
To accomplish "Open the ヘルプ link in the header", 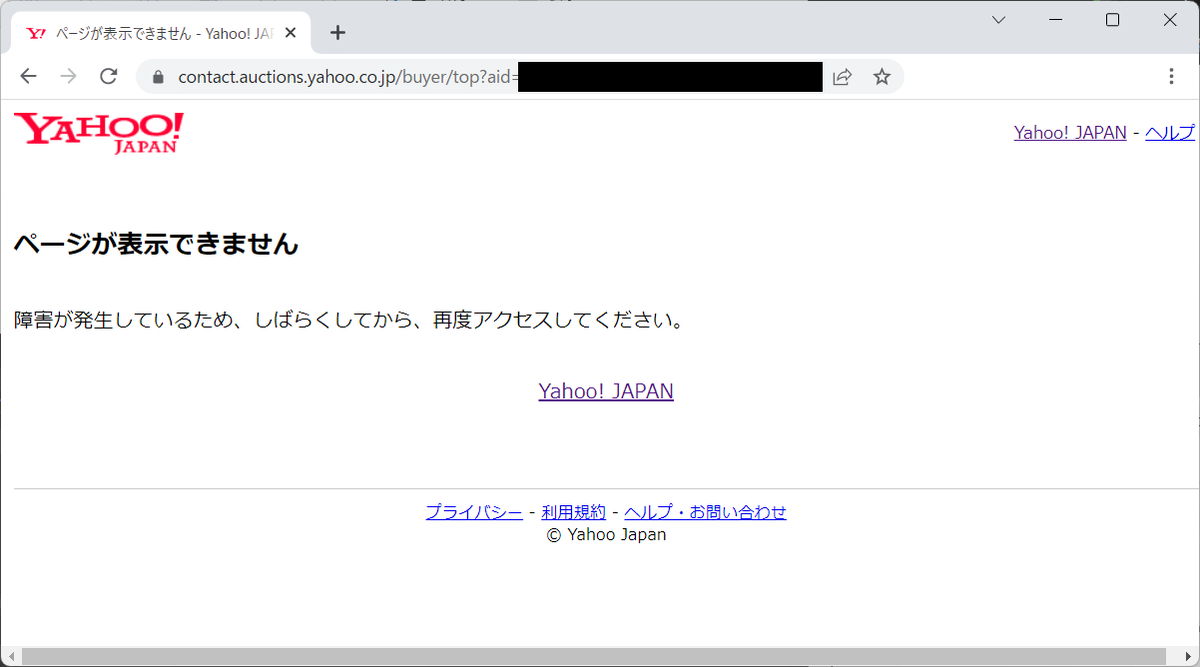I will pos(1170,133).
